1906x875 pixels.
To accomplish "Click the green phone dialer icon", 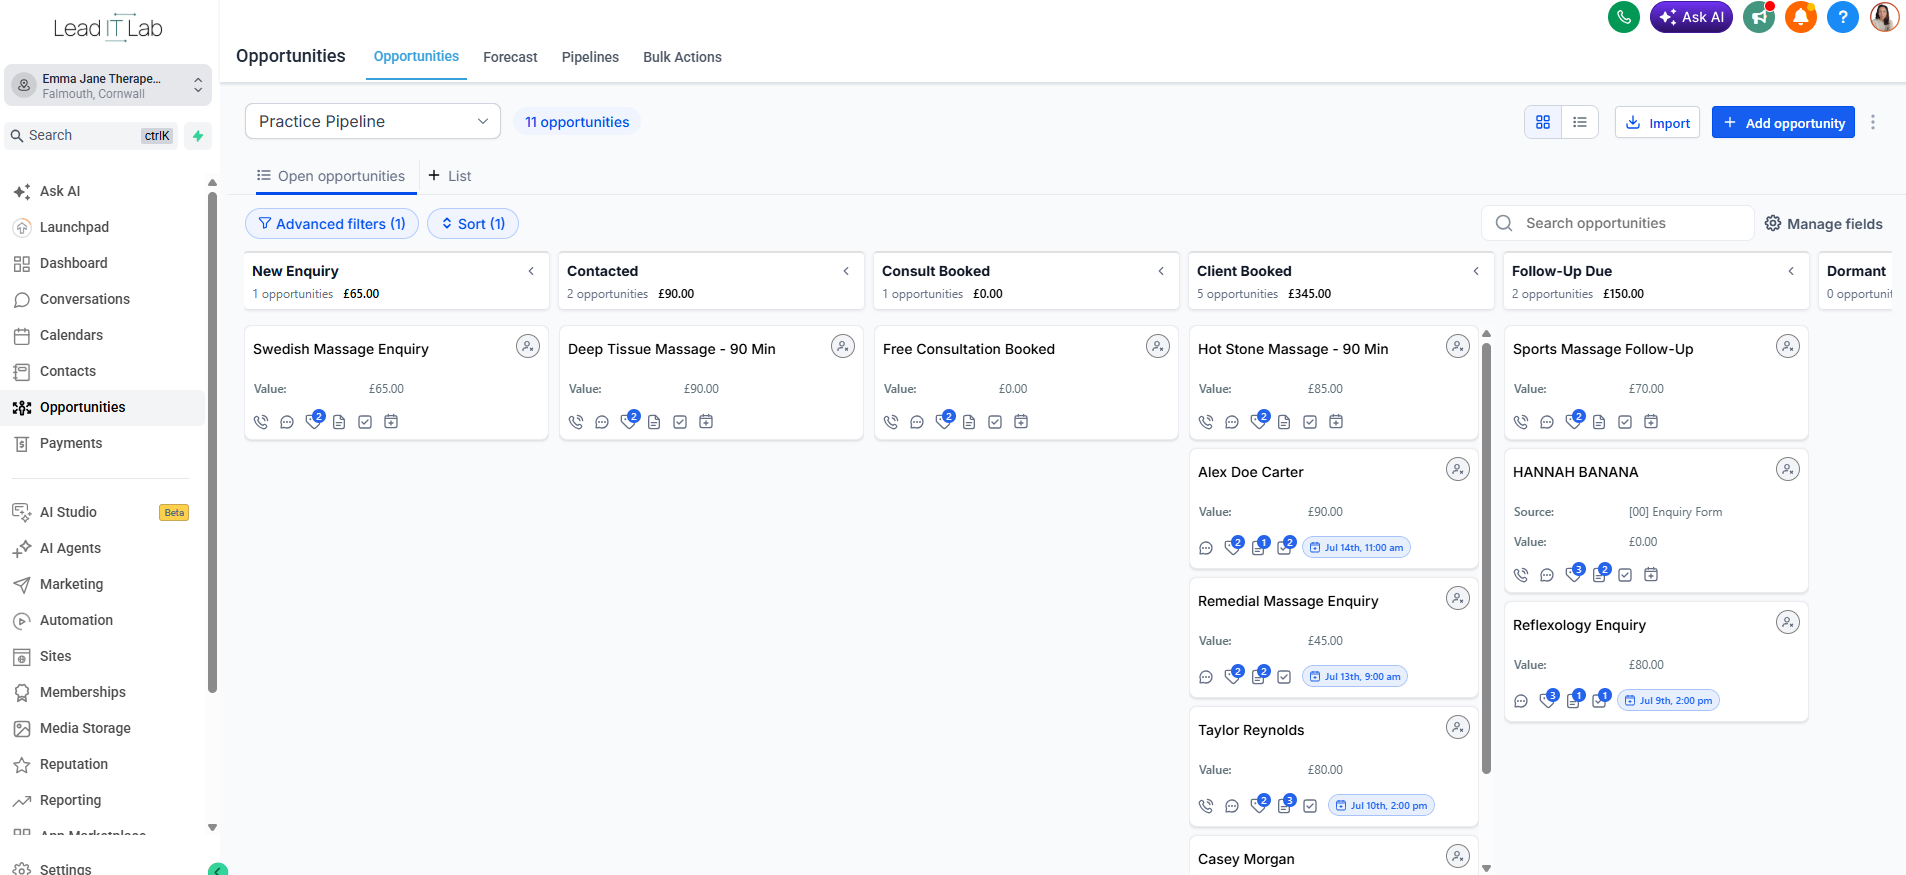I will click(x=1624, y=17).
